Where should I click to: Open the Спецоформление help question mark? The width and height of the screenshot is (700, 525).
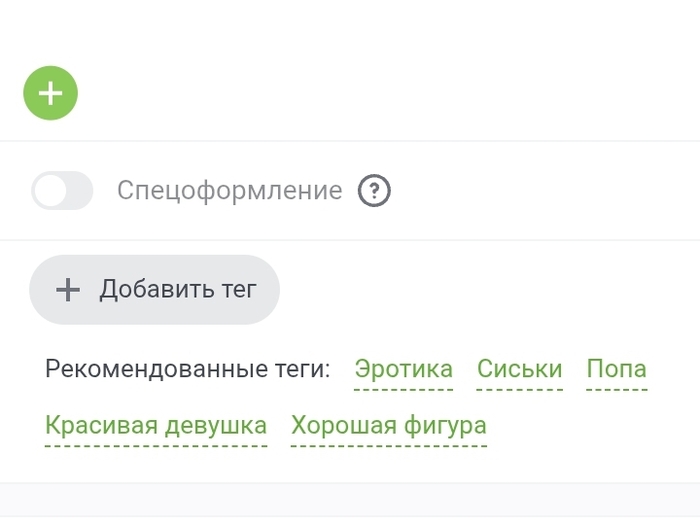point(374,190)
